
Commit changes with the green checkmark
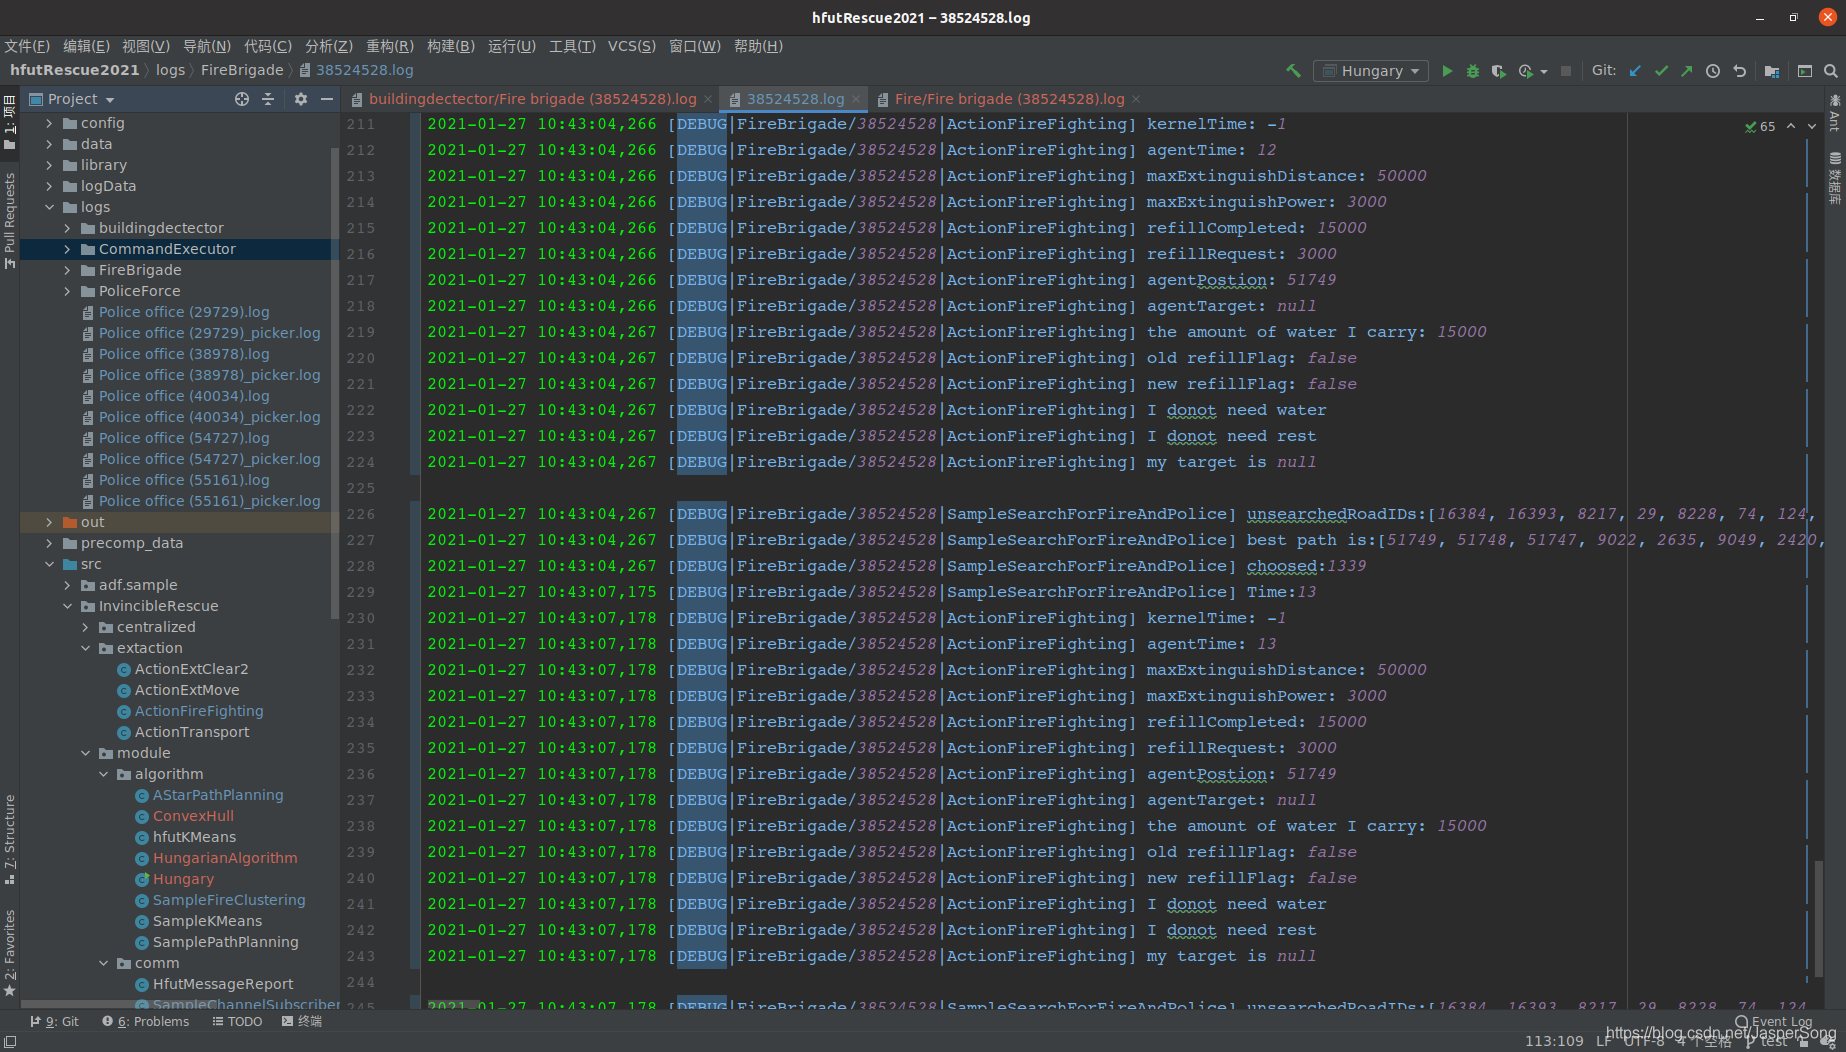[x=1661, y=71]
